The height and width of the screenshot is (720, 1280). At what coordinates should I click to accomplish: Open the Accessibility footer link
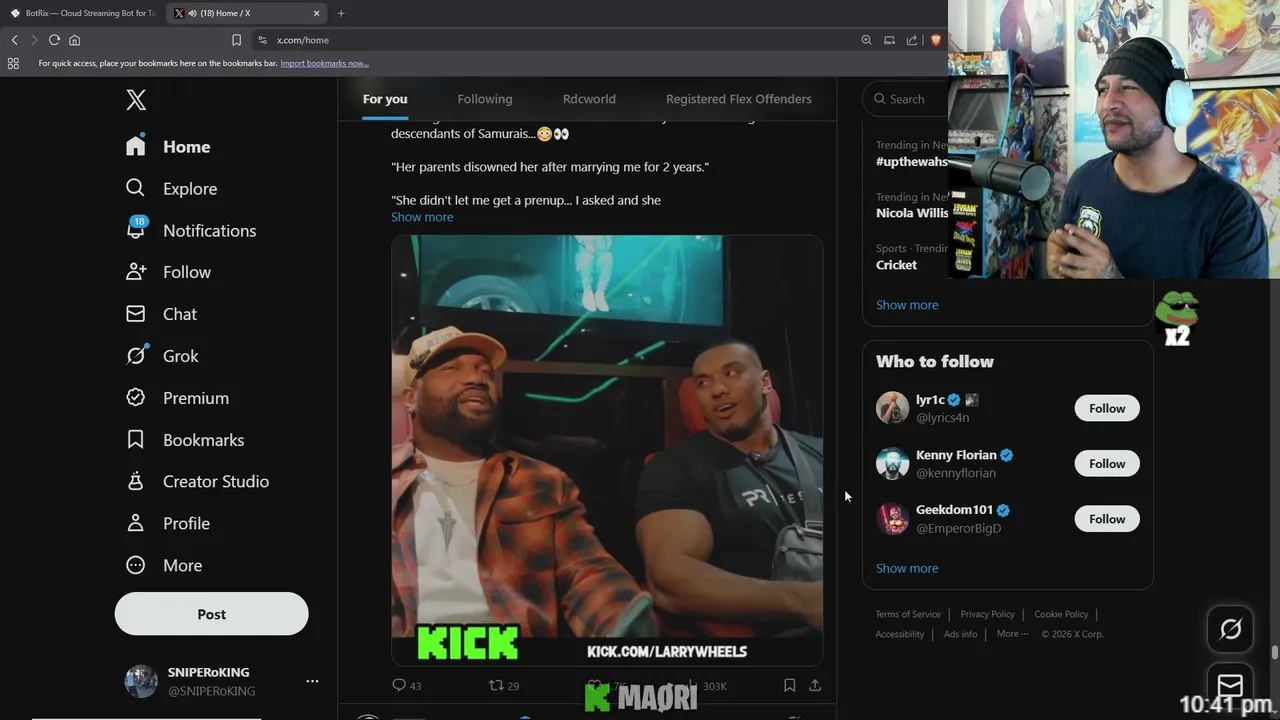pyautogui.click(x=900, y=634)
